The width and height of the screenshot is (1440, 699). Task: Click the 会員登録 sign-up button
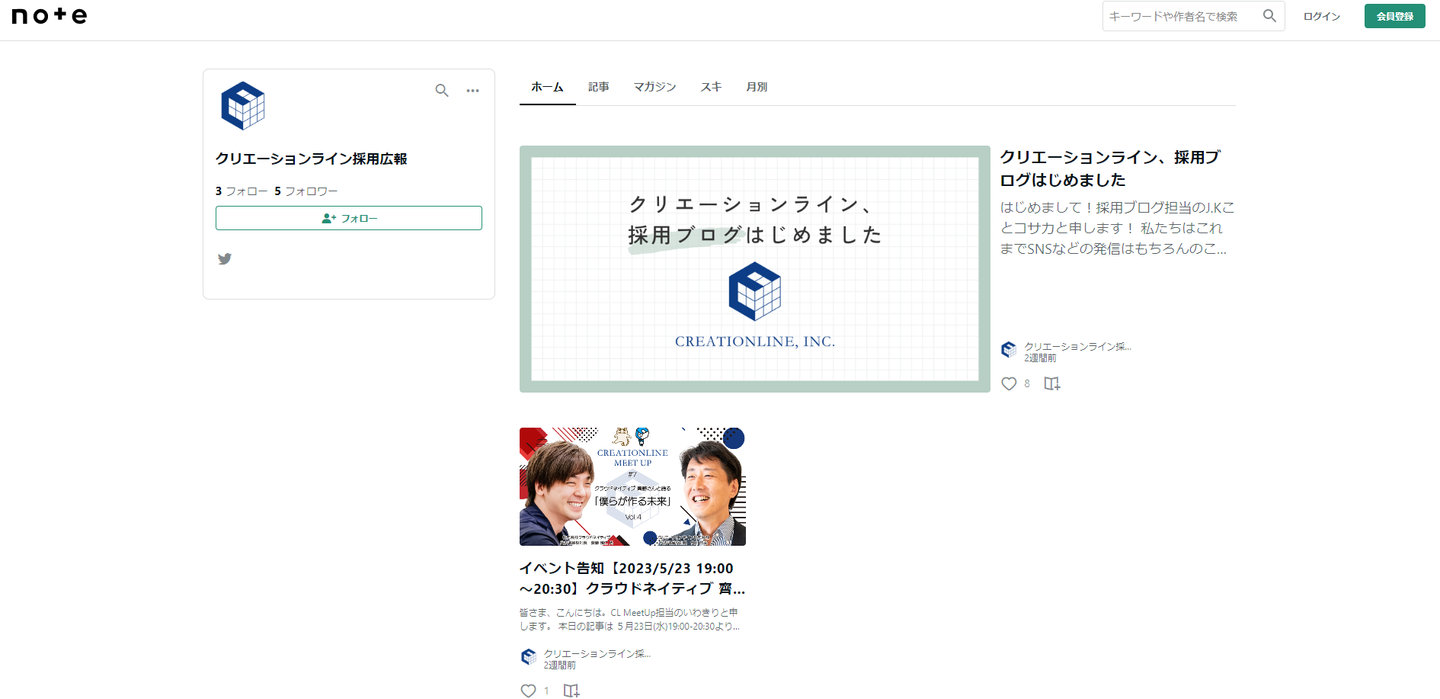(1394, 16)
